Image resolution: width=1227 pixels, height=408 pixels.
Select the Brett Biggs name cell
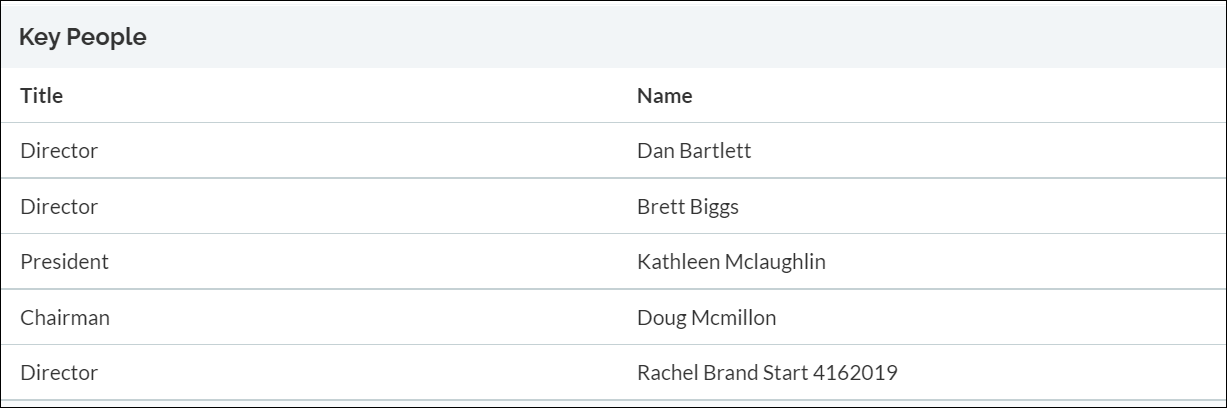(x=687, y=207)
